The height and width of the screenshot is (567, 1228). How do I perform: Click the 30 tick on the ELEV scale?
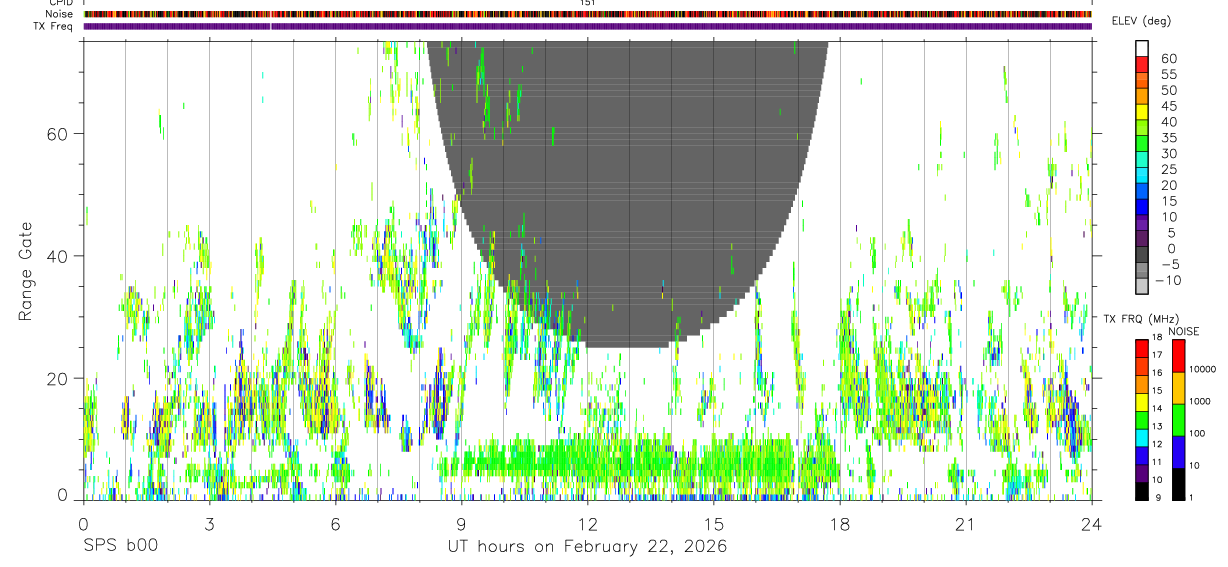1169,154
